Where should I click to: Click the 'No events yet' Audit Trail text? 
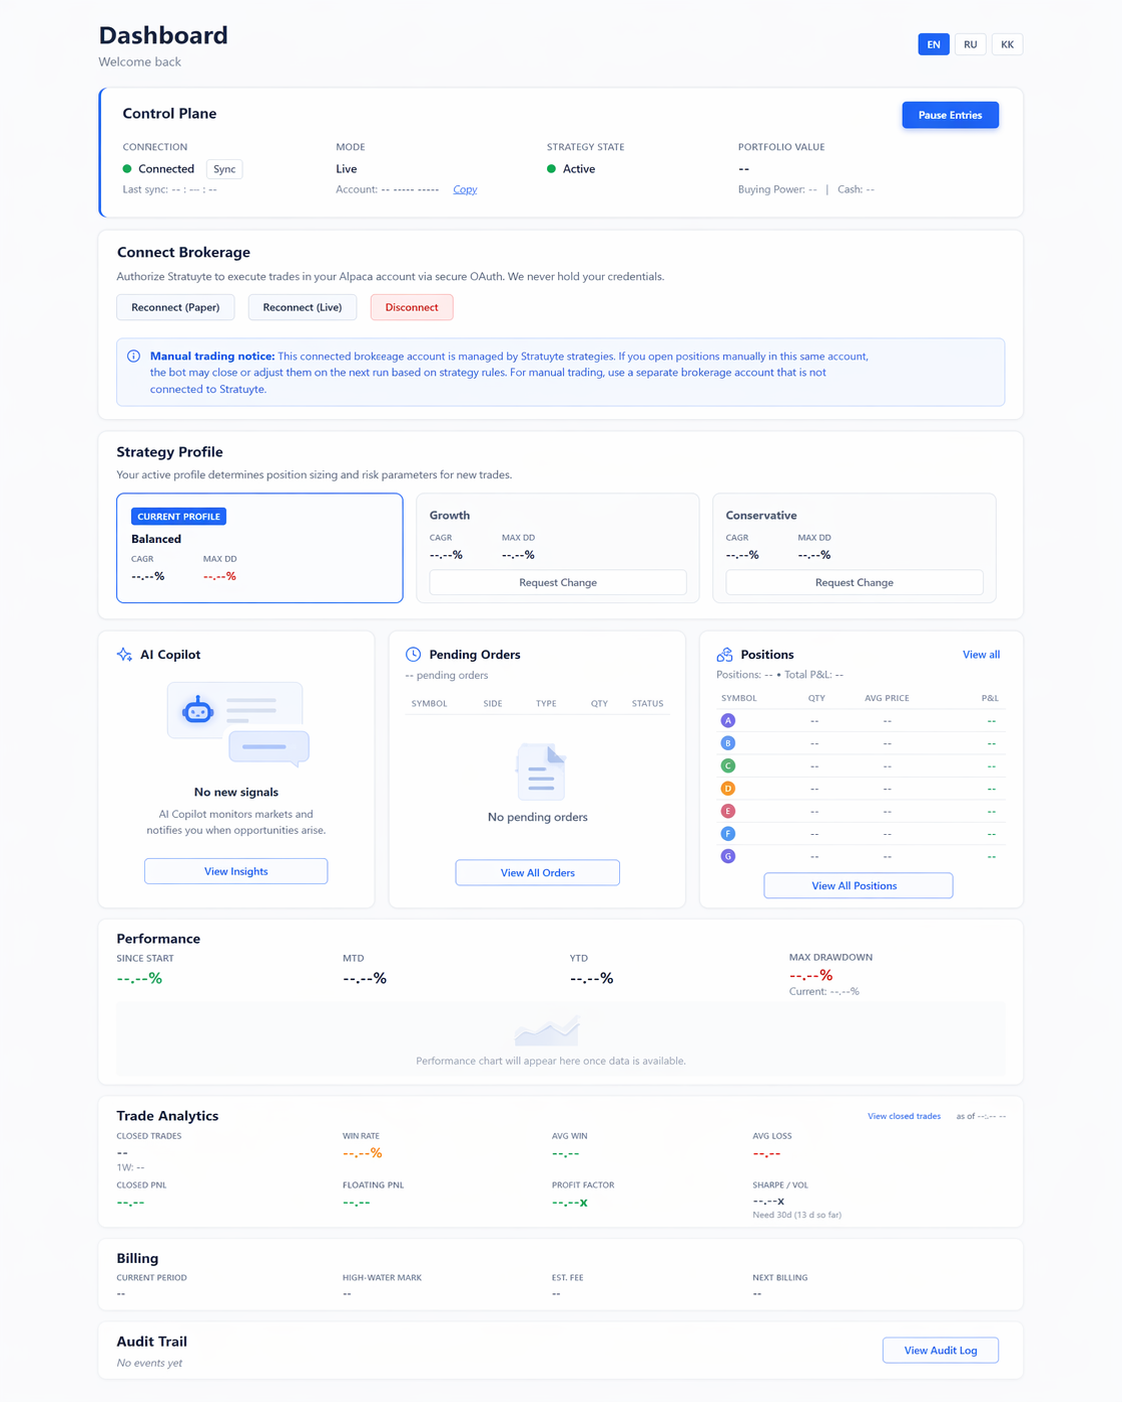(149, 1364)
